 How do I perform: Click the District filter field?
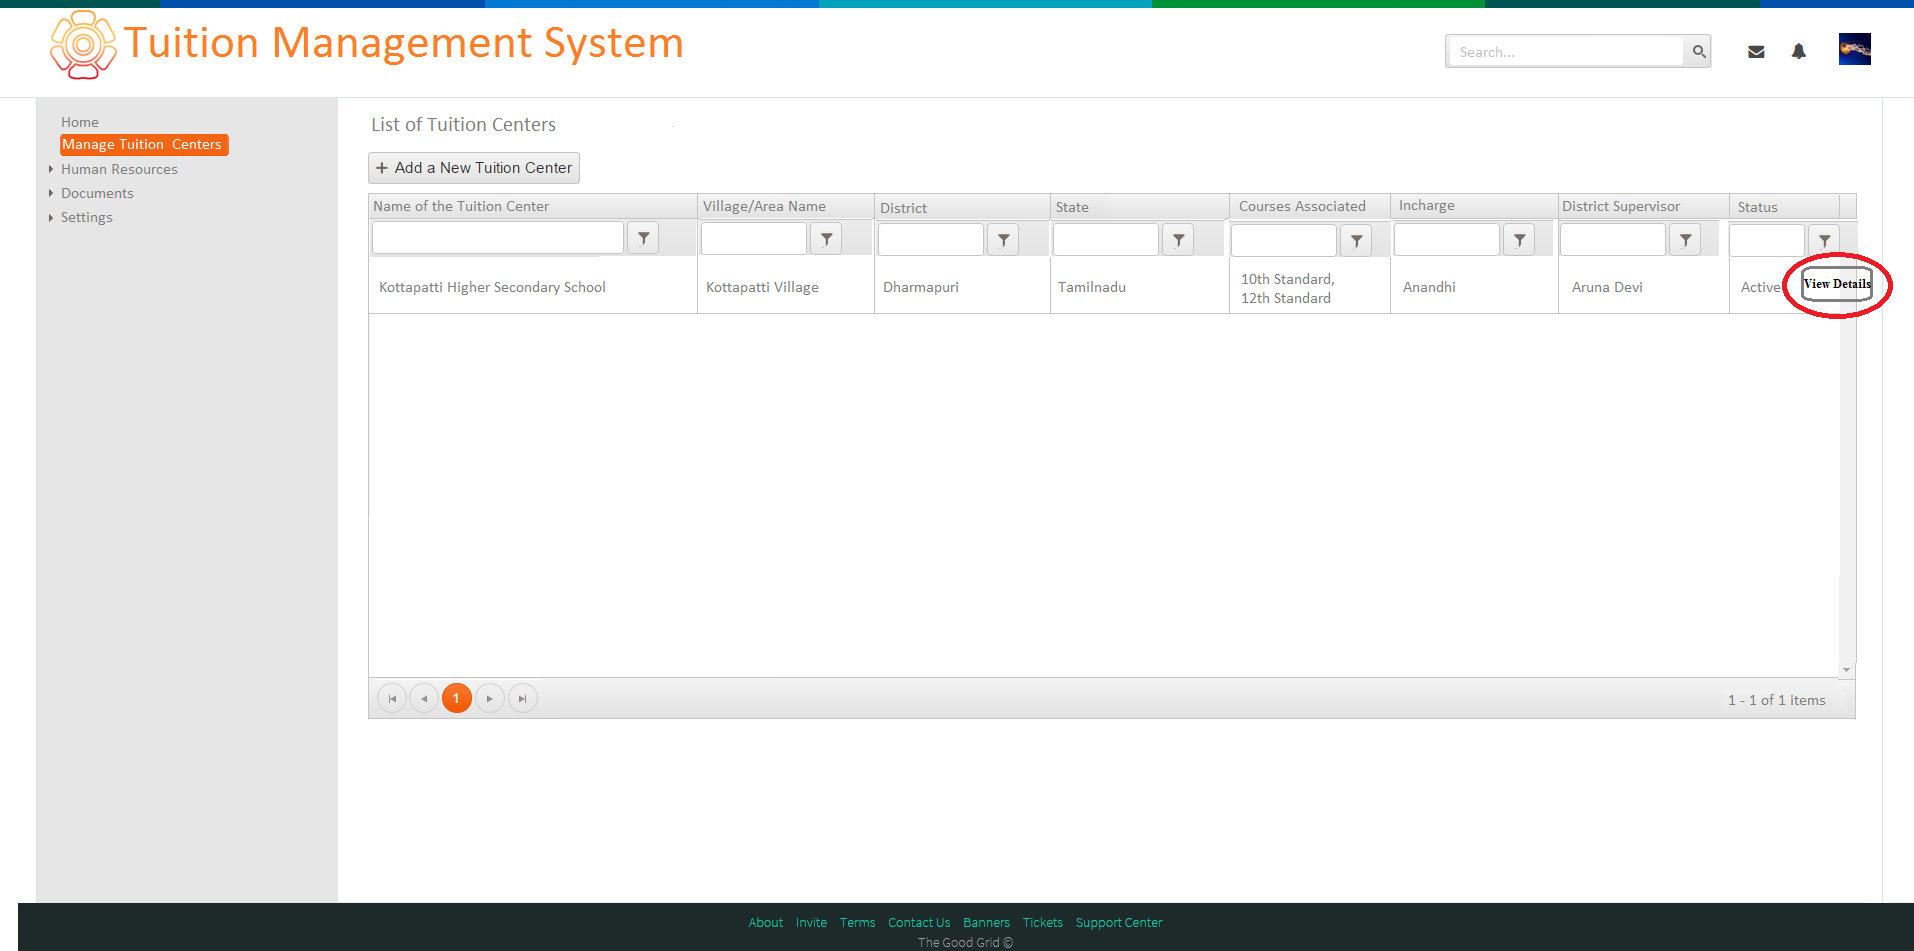931,240
